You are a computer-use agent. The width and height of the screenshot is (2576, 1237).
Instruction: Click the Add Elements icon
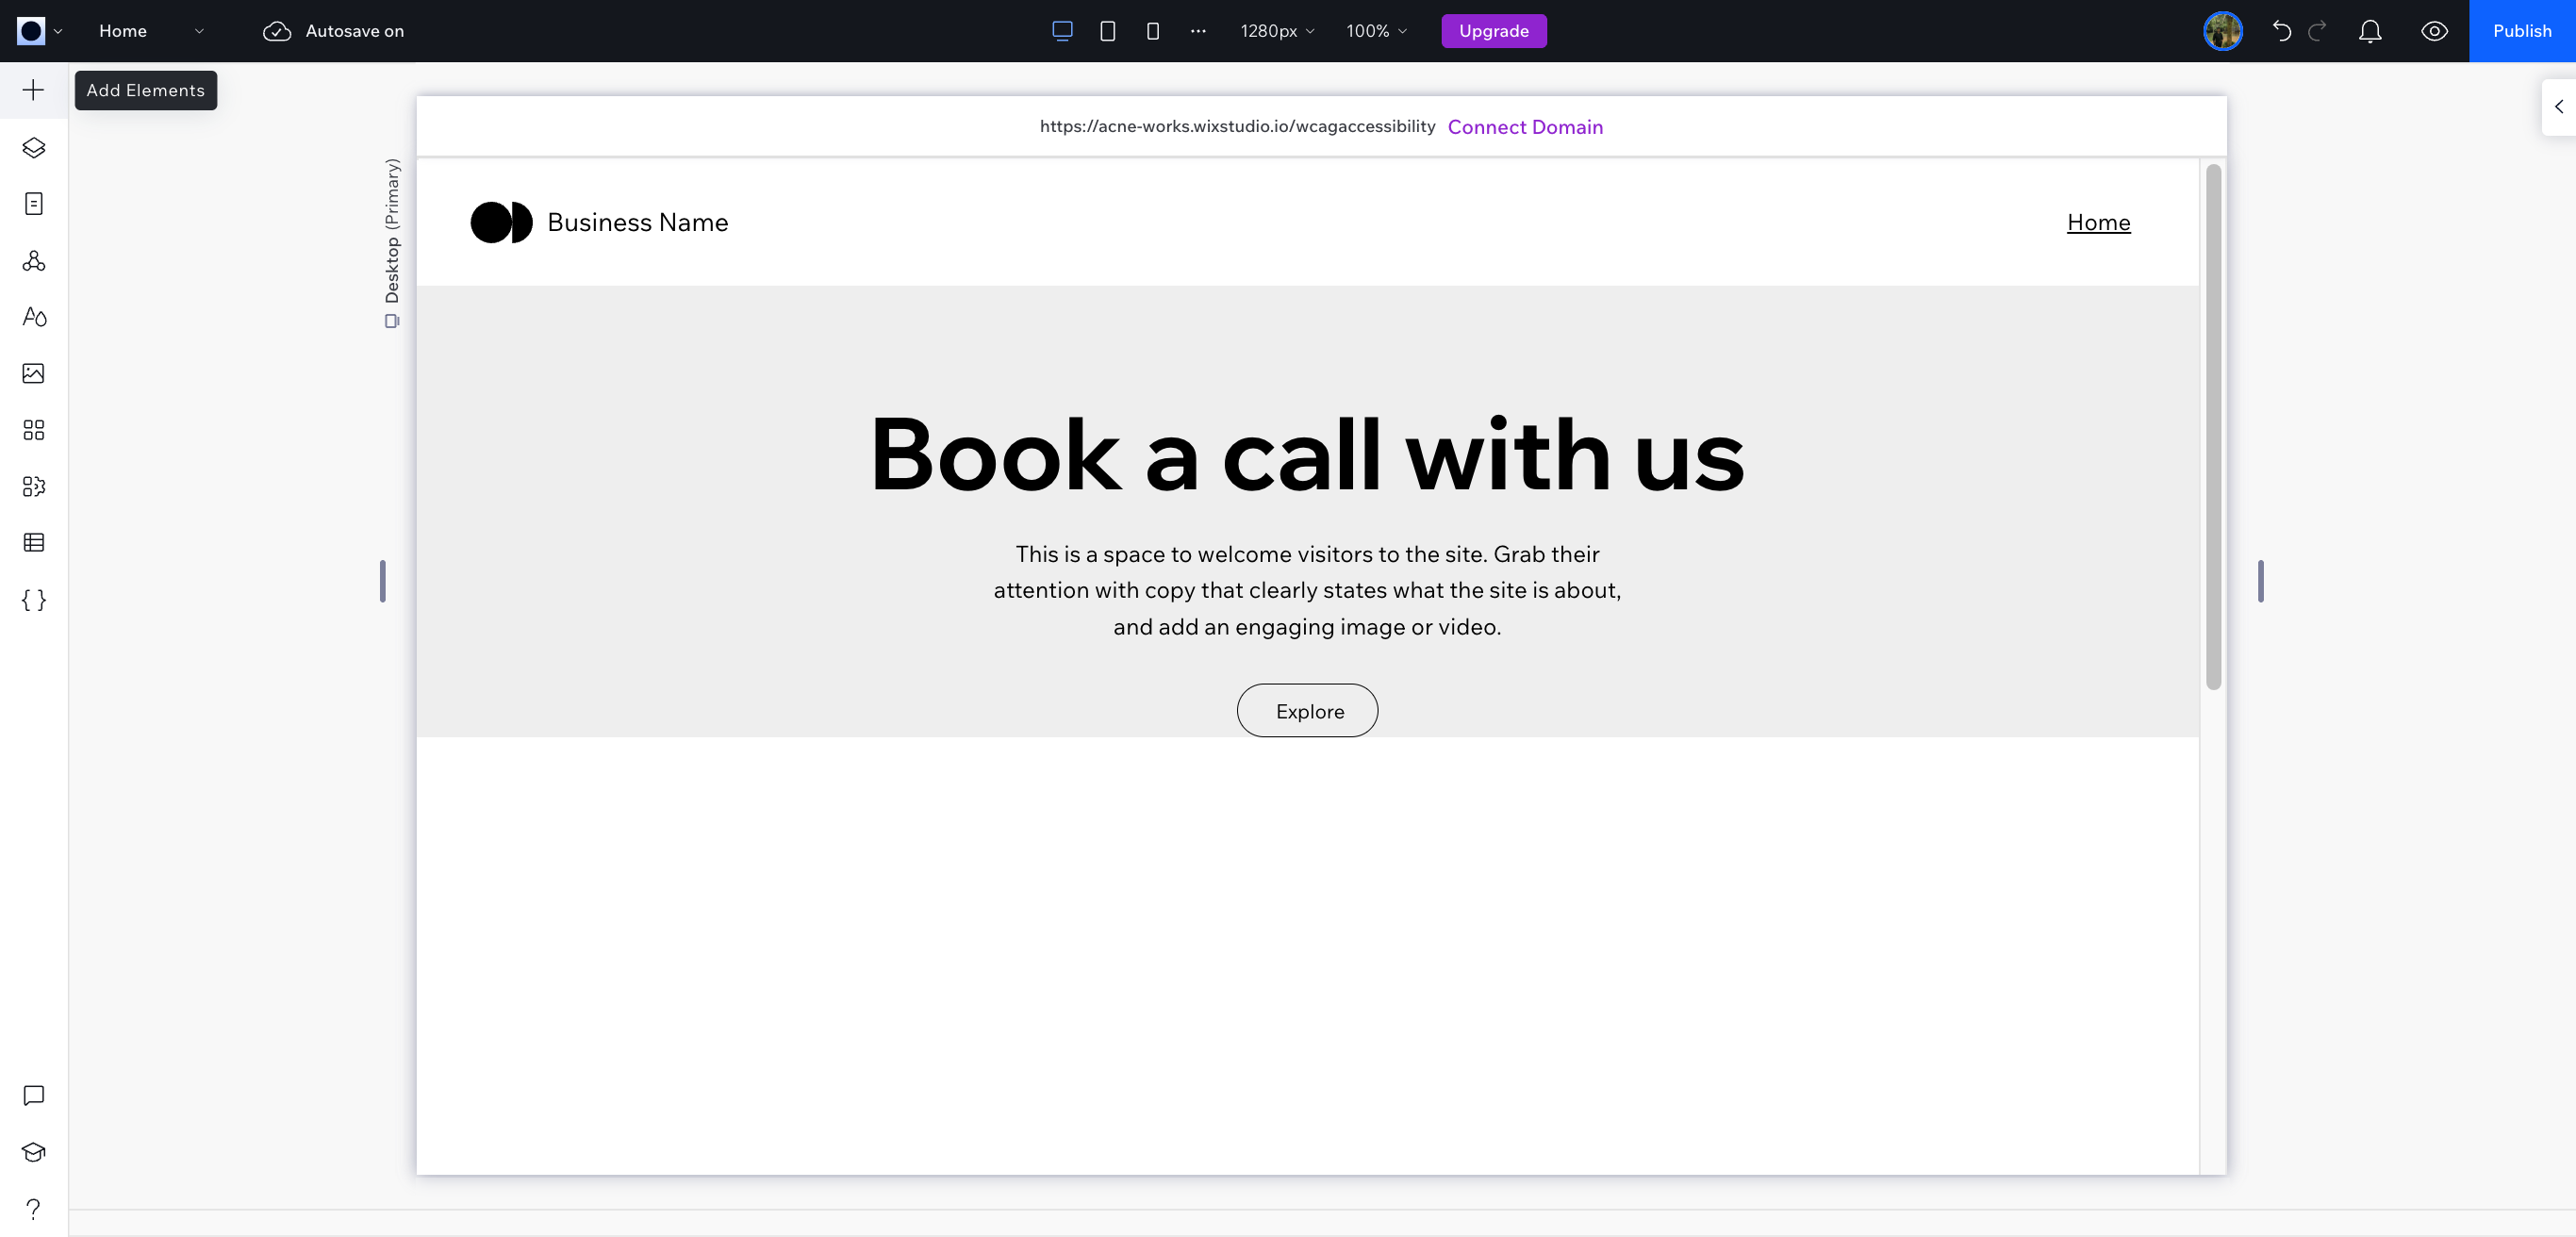click(35, 91)
